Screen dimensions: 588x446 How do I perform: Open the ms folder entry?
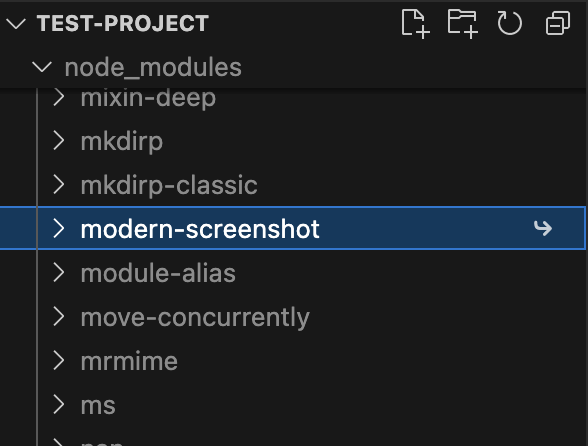click(x=294, y=404)
